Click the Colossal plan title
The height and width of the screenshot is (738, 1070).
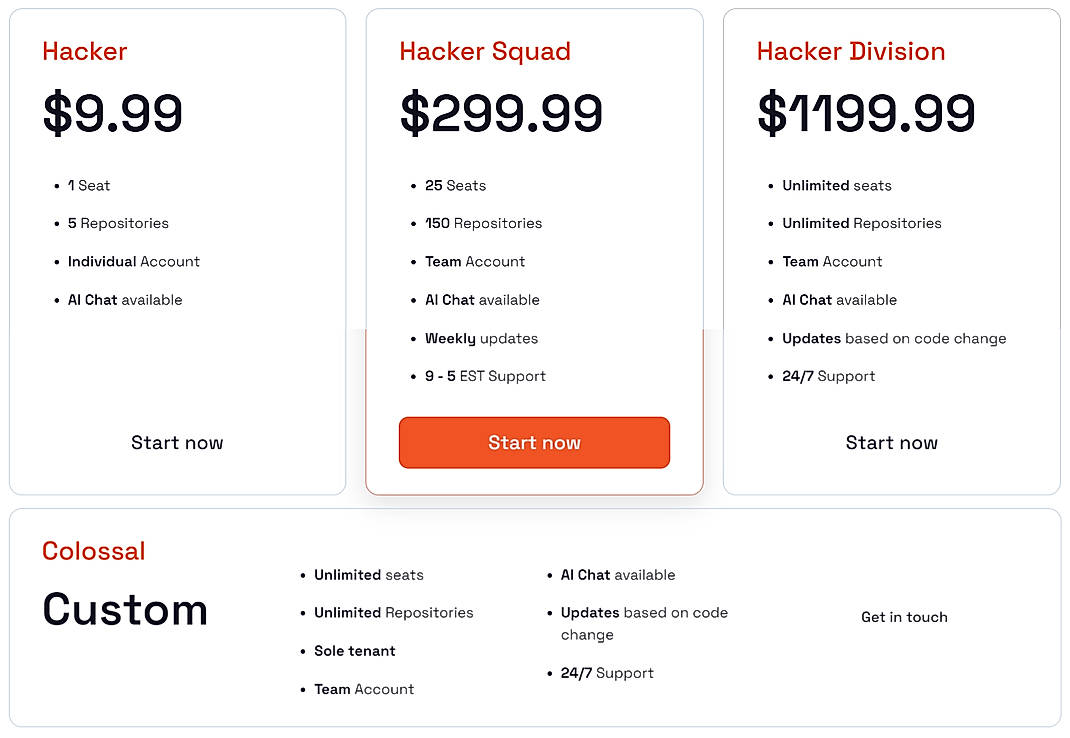point(93,550)
